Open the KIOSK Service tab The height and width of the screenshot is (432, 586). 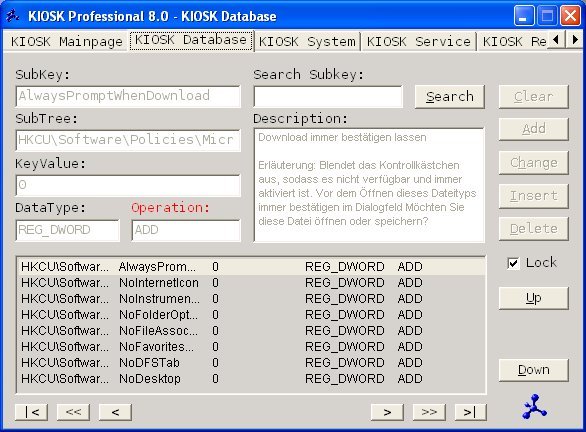click(x=419, y=41)
